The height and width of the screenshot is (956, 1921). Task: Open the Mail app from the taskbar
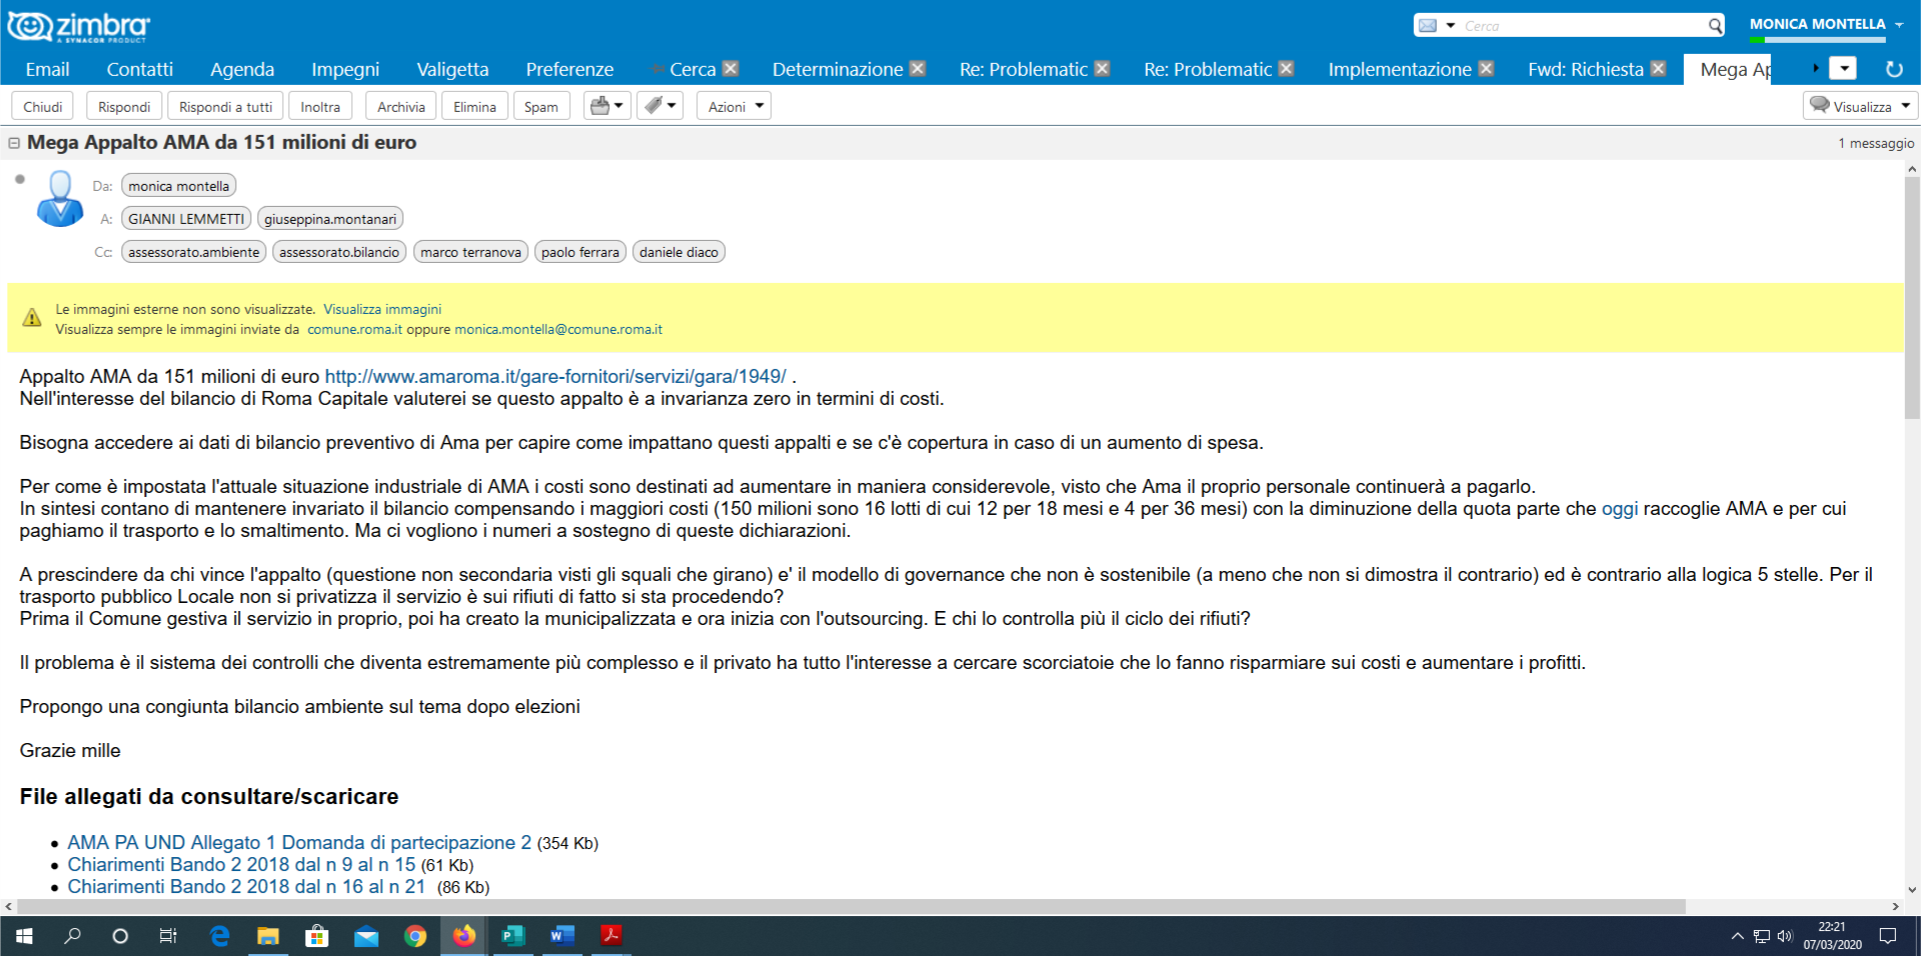[366, 936]
